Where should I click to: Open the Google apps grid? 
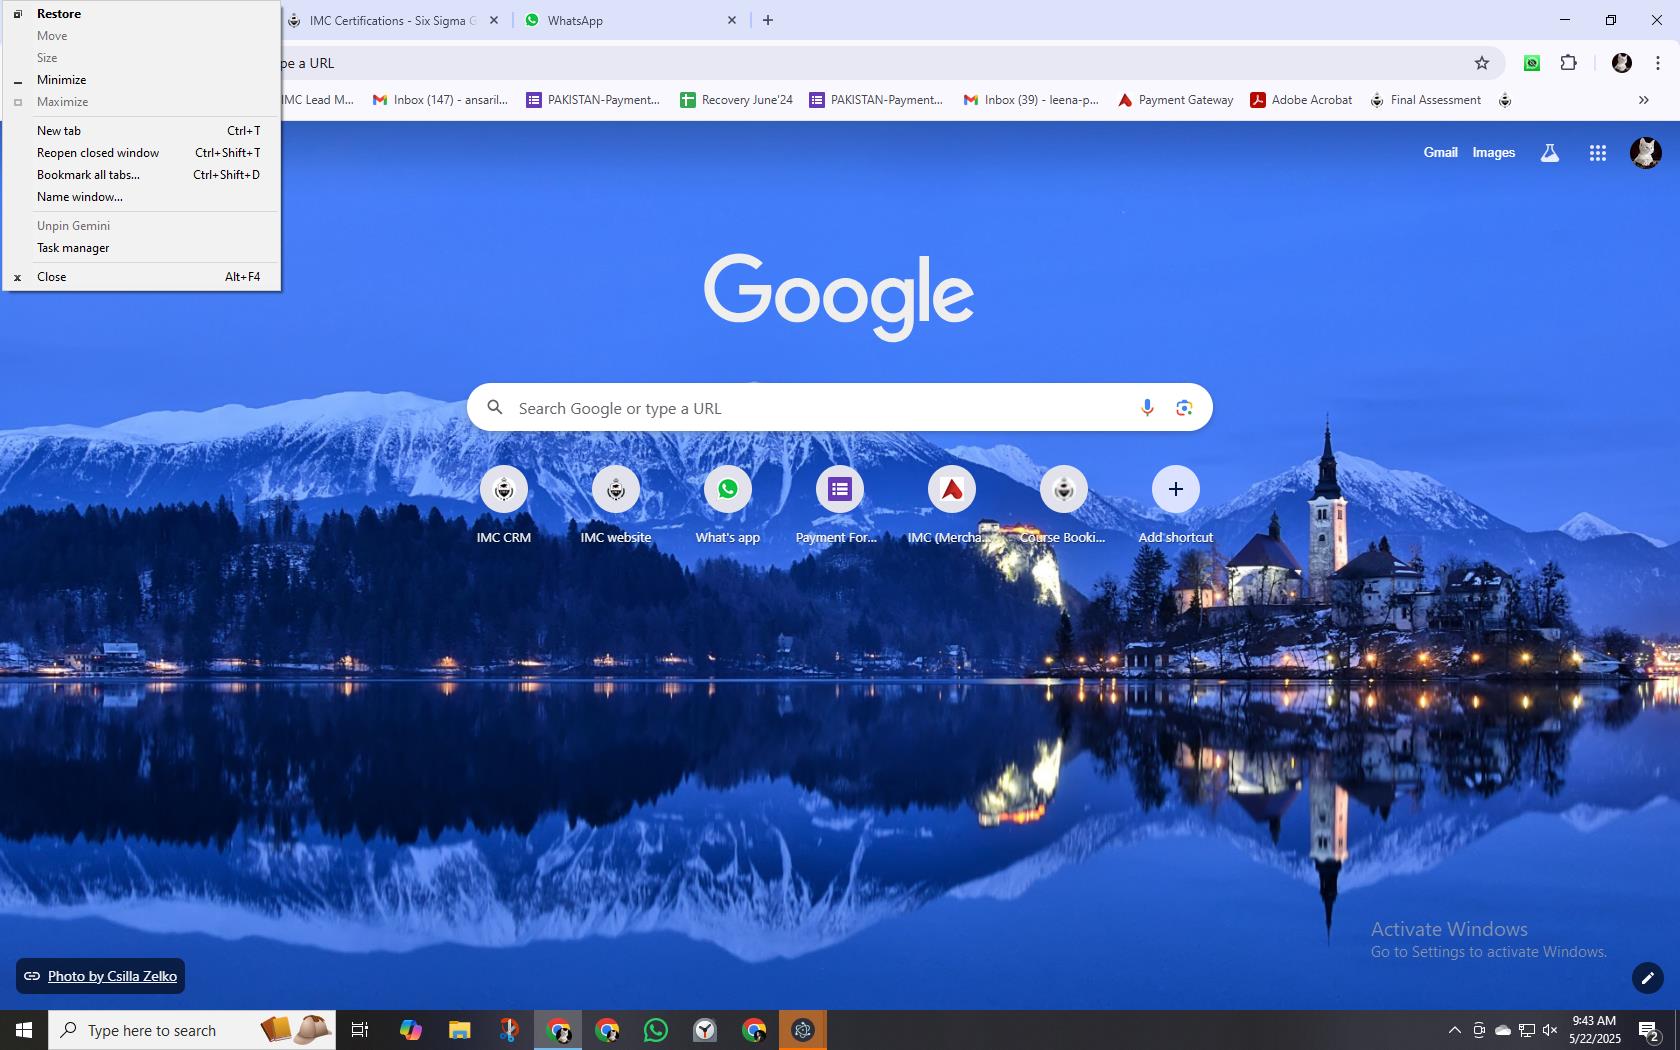point(1598,153)
